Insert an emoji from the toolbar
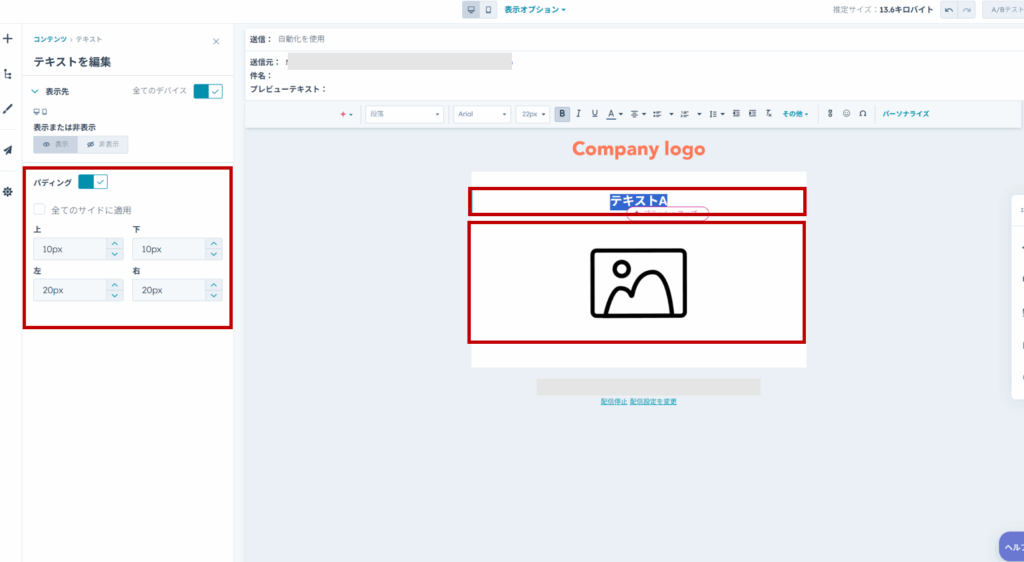 point(846,114)
